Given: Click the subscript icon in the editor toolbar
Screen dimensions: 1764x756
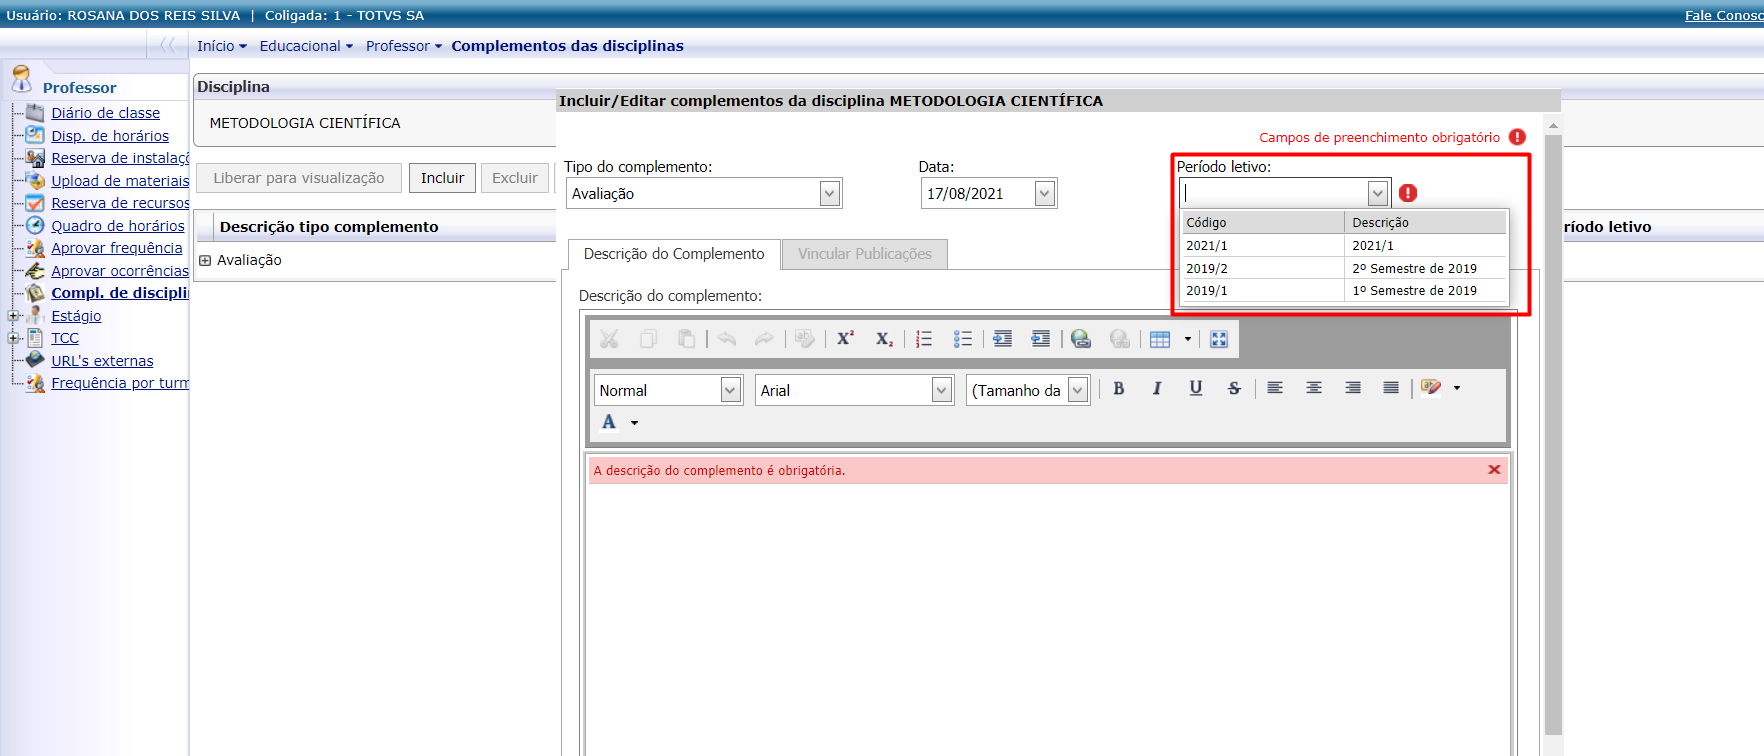Looking at the screenshot, I should (884, 339).
